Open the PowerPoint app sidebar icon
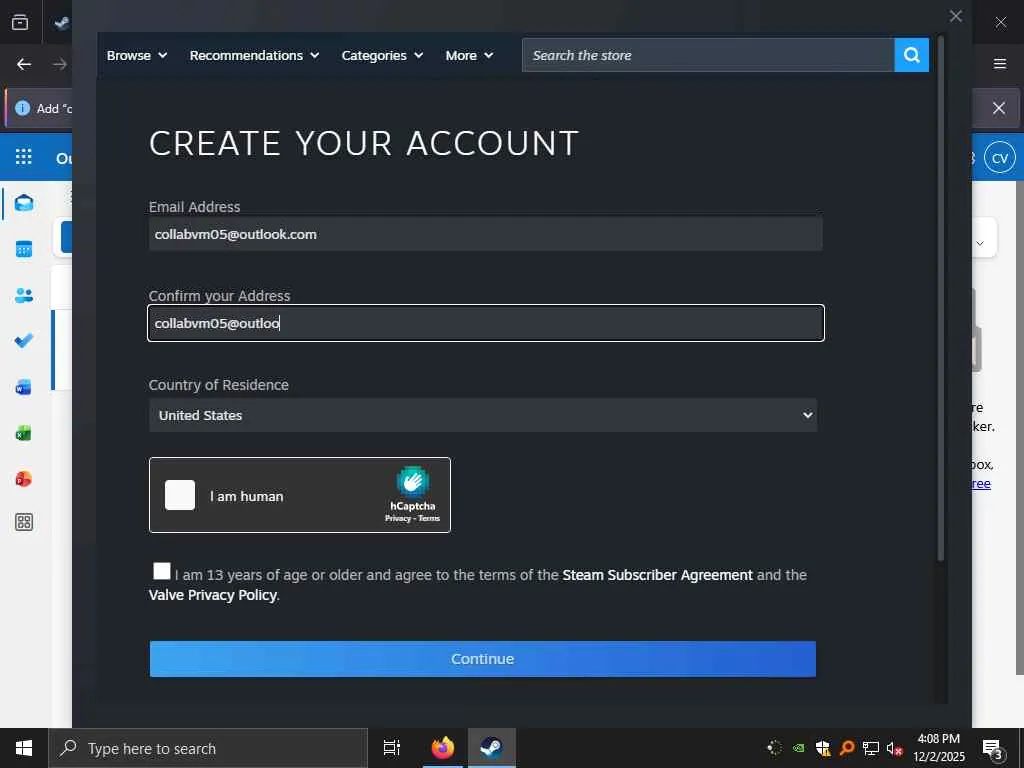The image size is (1024, 768). [x=24, y=479]
